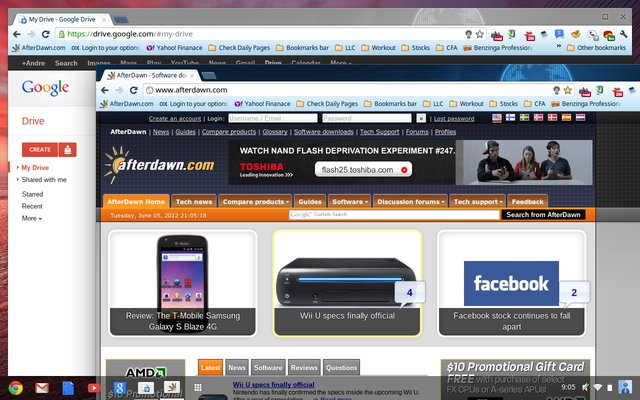Select Latest content tab
The width and height of the screenshot is (640, 400).
(x=211, y=367)
